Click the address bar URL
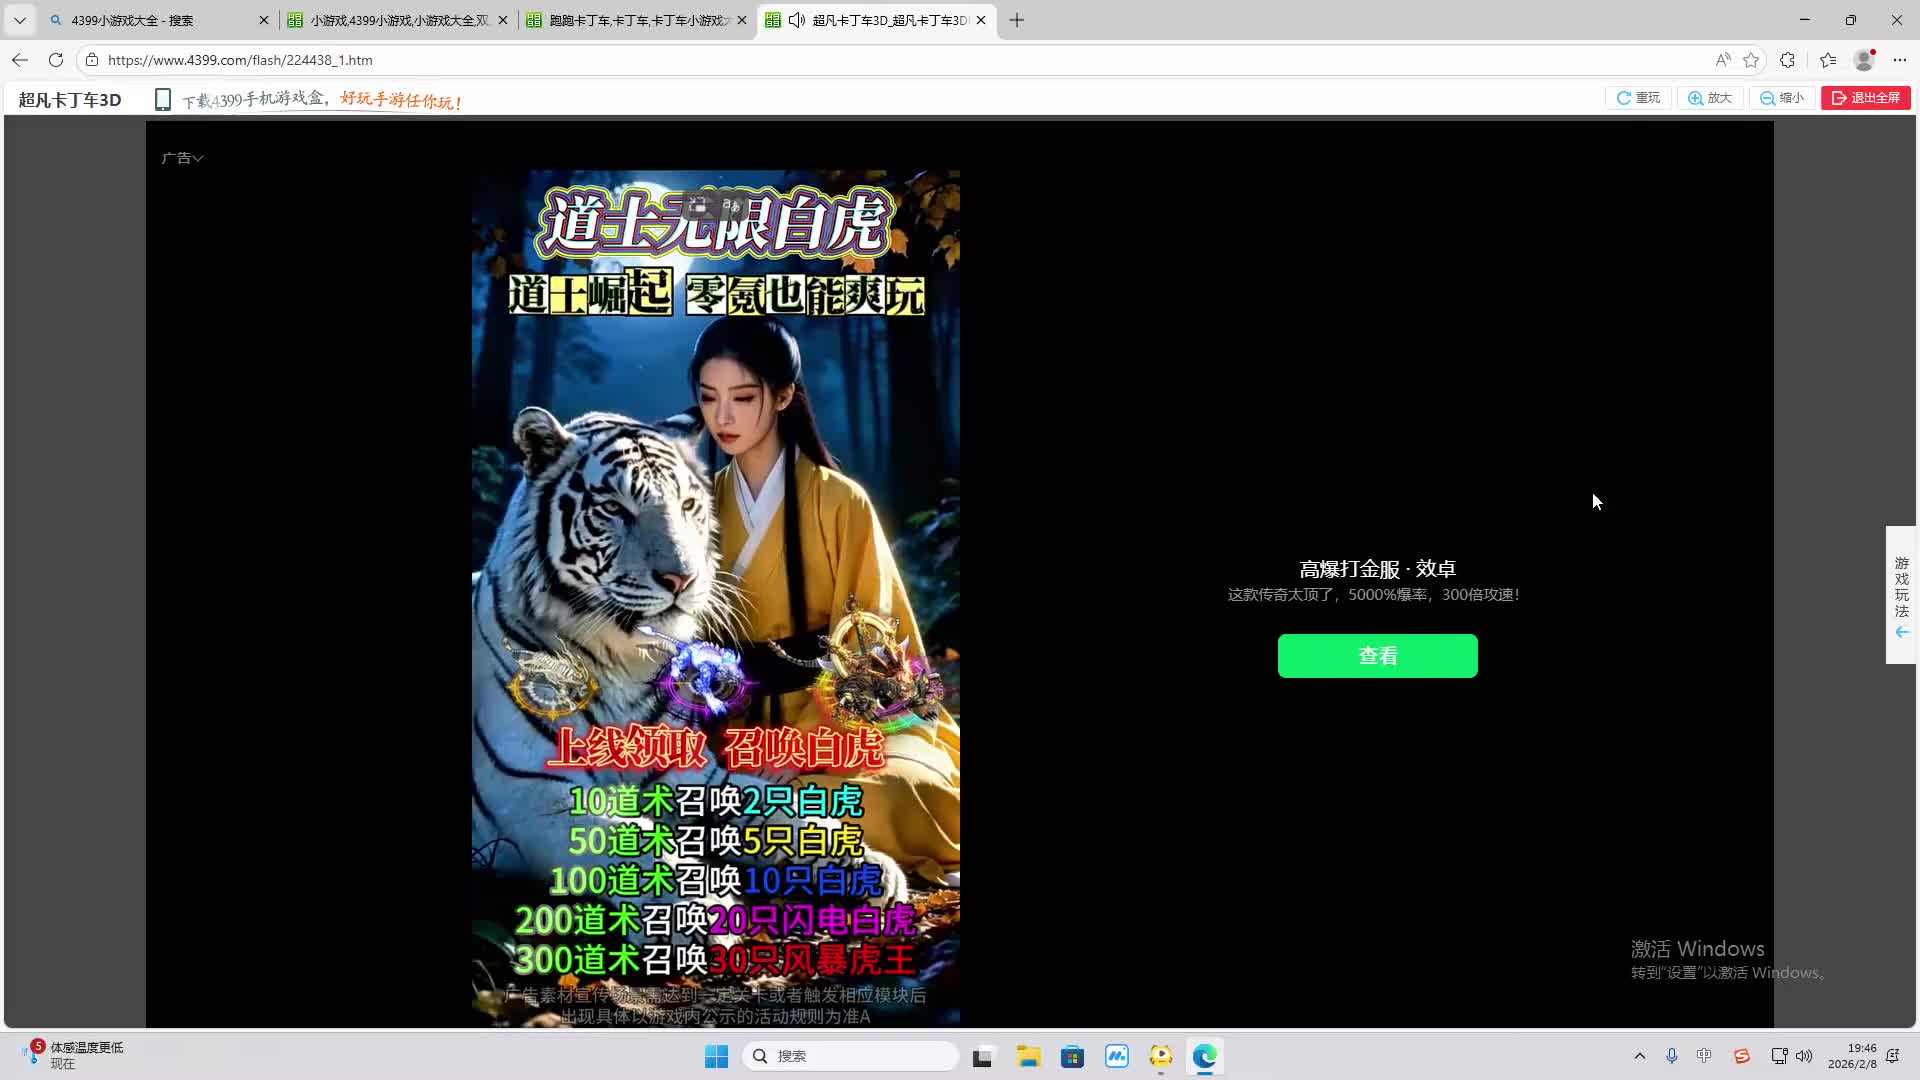The width and height of the screenshot is (1920, 1080). tap(240, 60)
